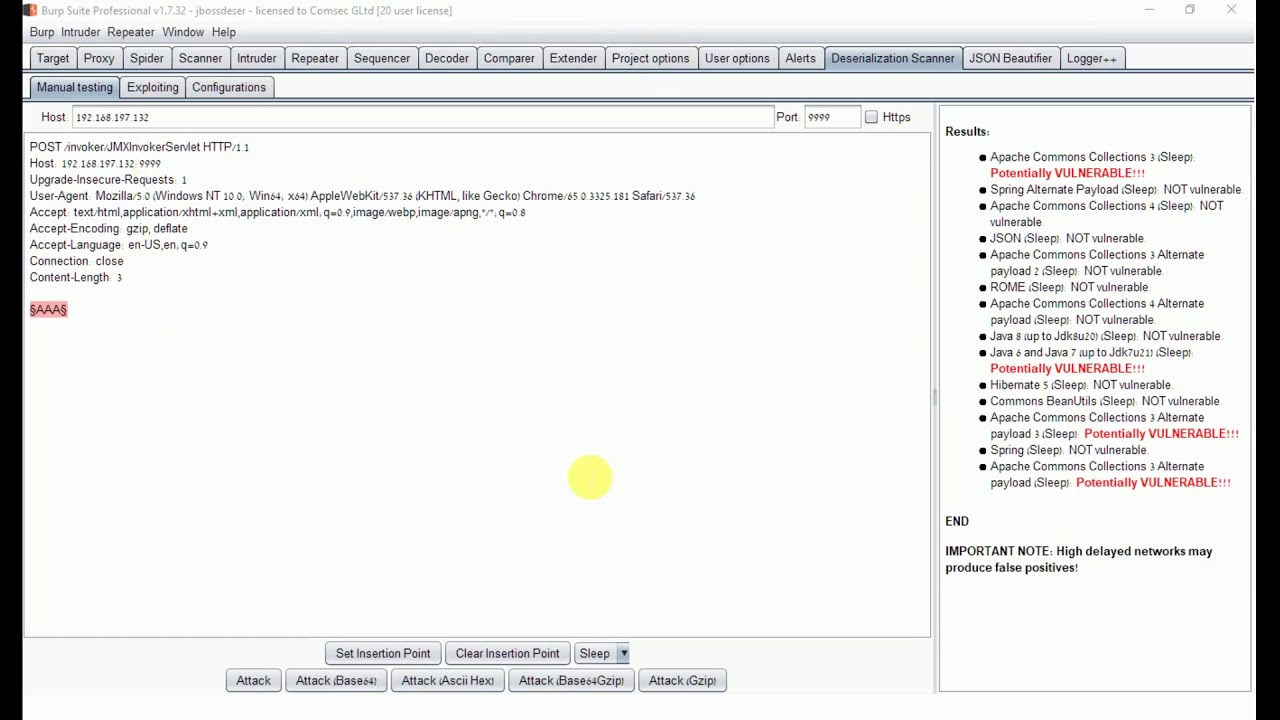Click the Clear Insertion Point button

(507, 653)
